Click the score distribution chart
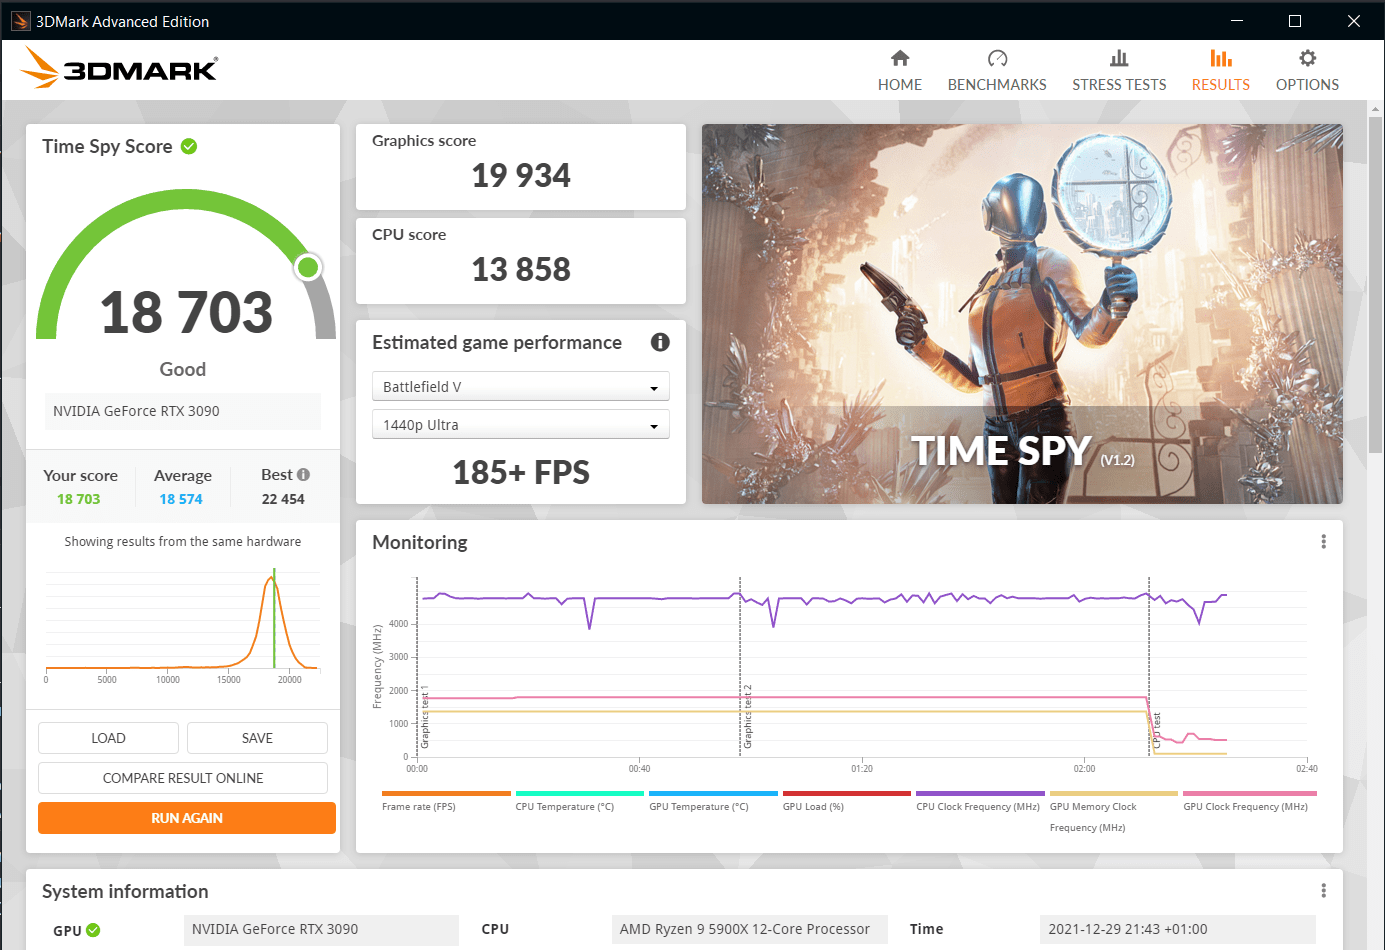 point(182,624)
